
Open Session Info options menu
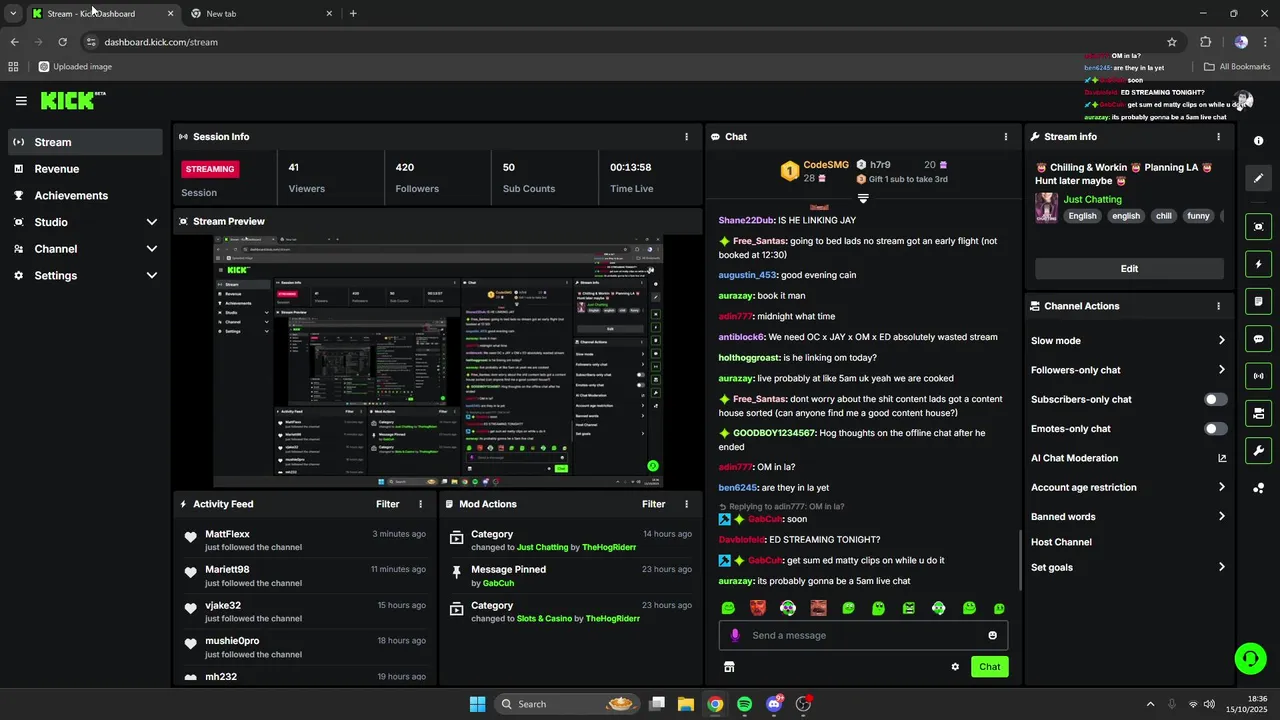686,137
